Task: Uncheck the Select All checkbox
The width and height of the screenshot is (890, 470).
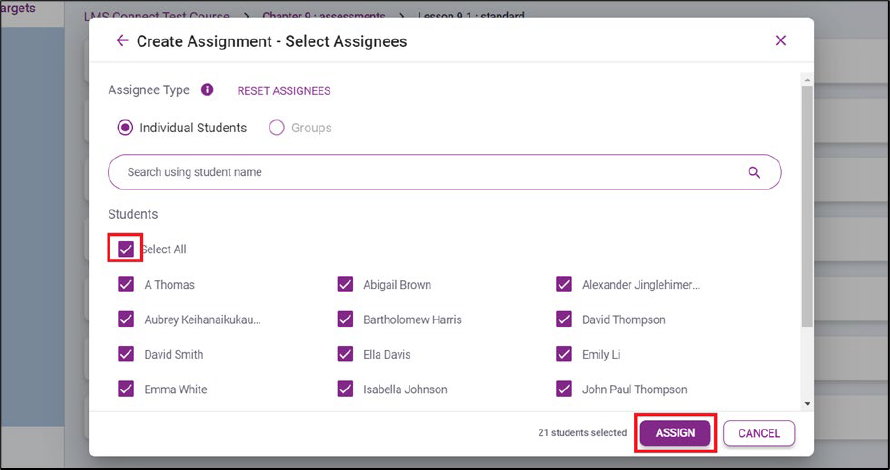Action: (126, 249)
